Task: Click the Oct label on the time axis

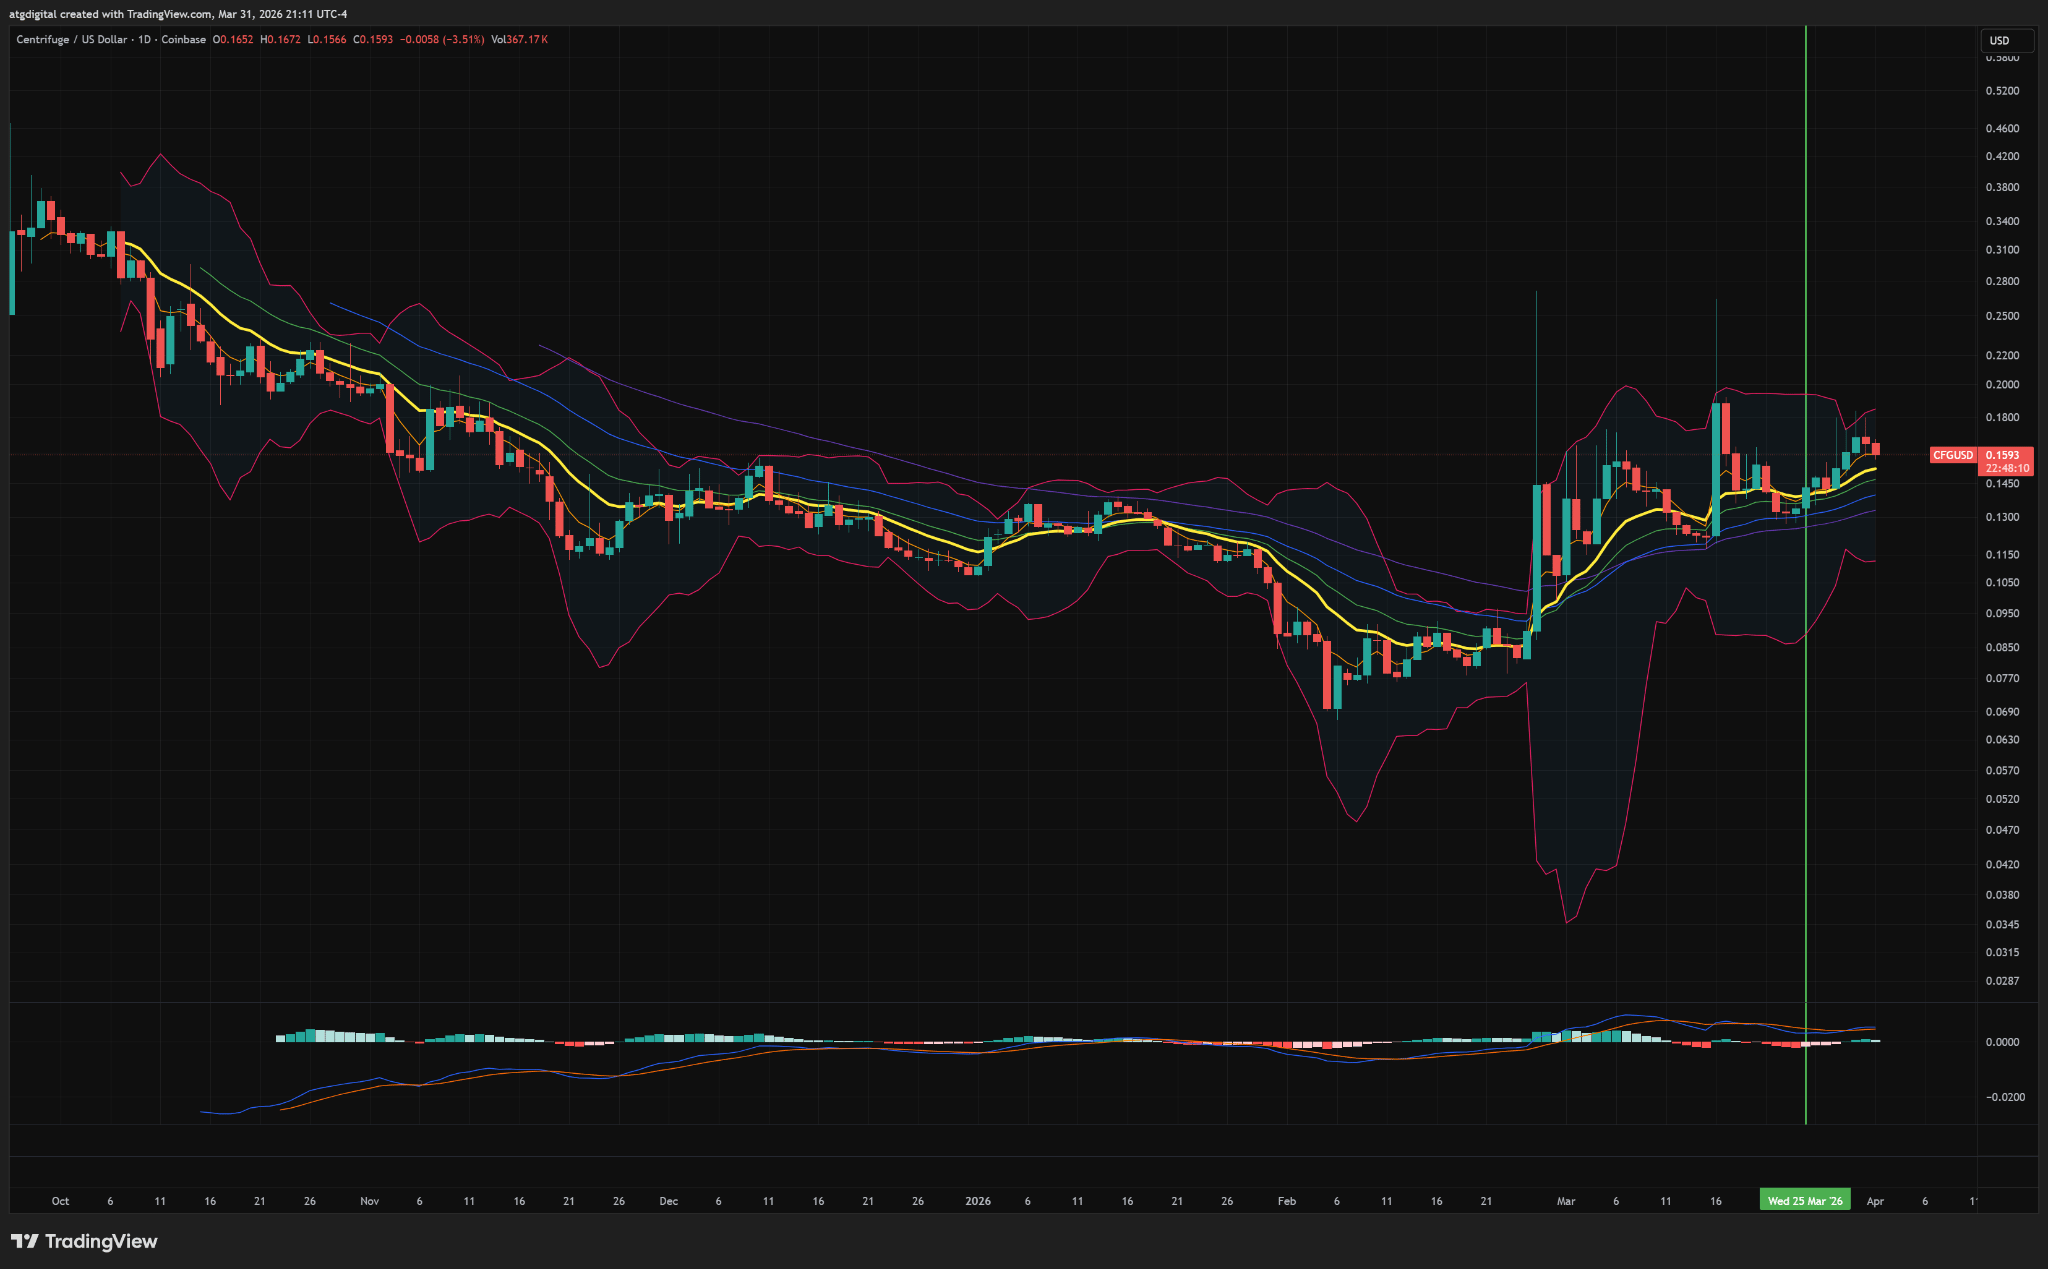Action: click(x=60, y=1201)
